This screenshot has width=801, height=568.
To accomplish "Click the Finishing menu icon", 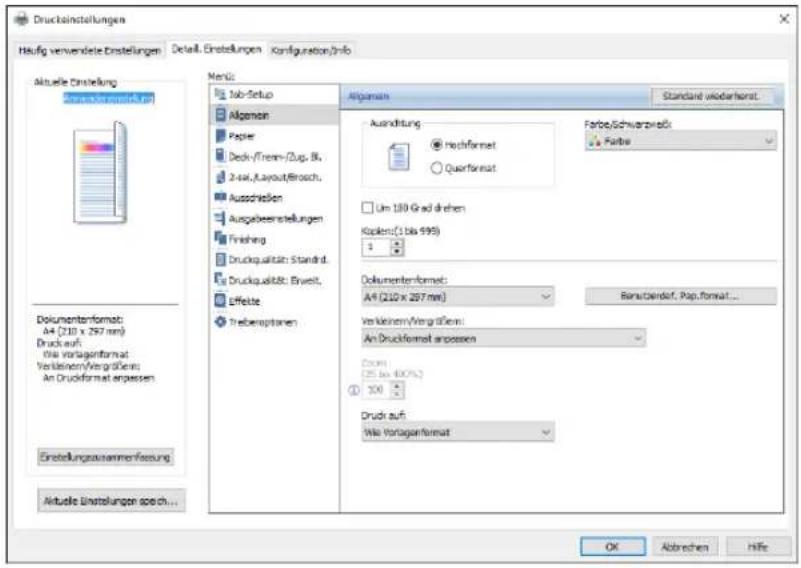I will (x=220, y=239).
